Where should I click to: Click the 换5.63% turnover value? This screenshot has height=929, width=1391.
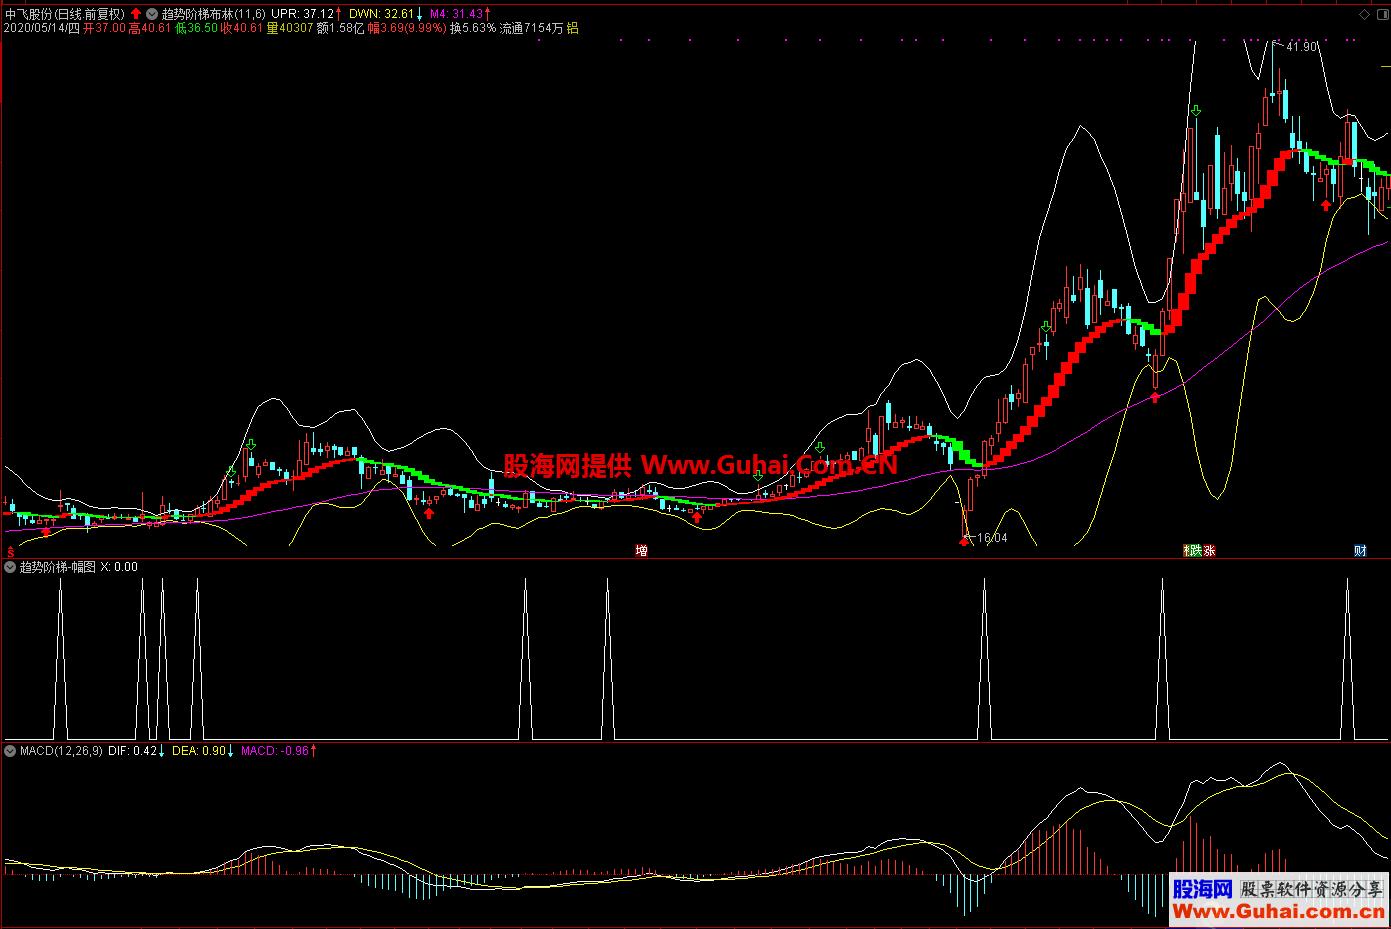(x=473, y=29)
